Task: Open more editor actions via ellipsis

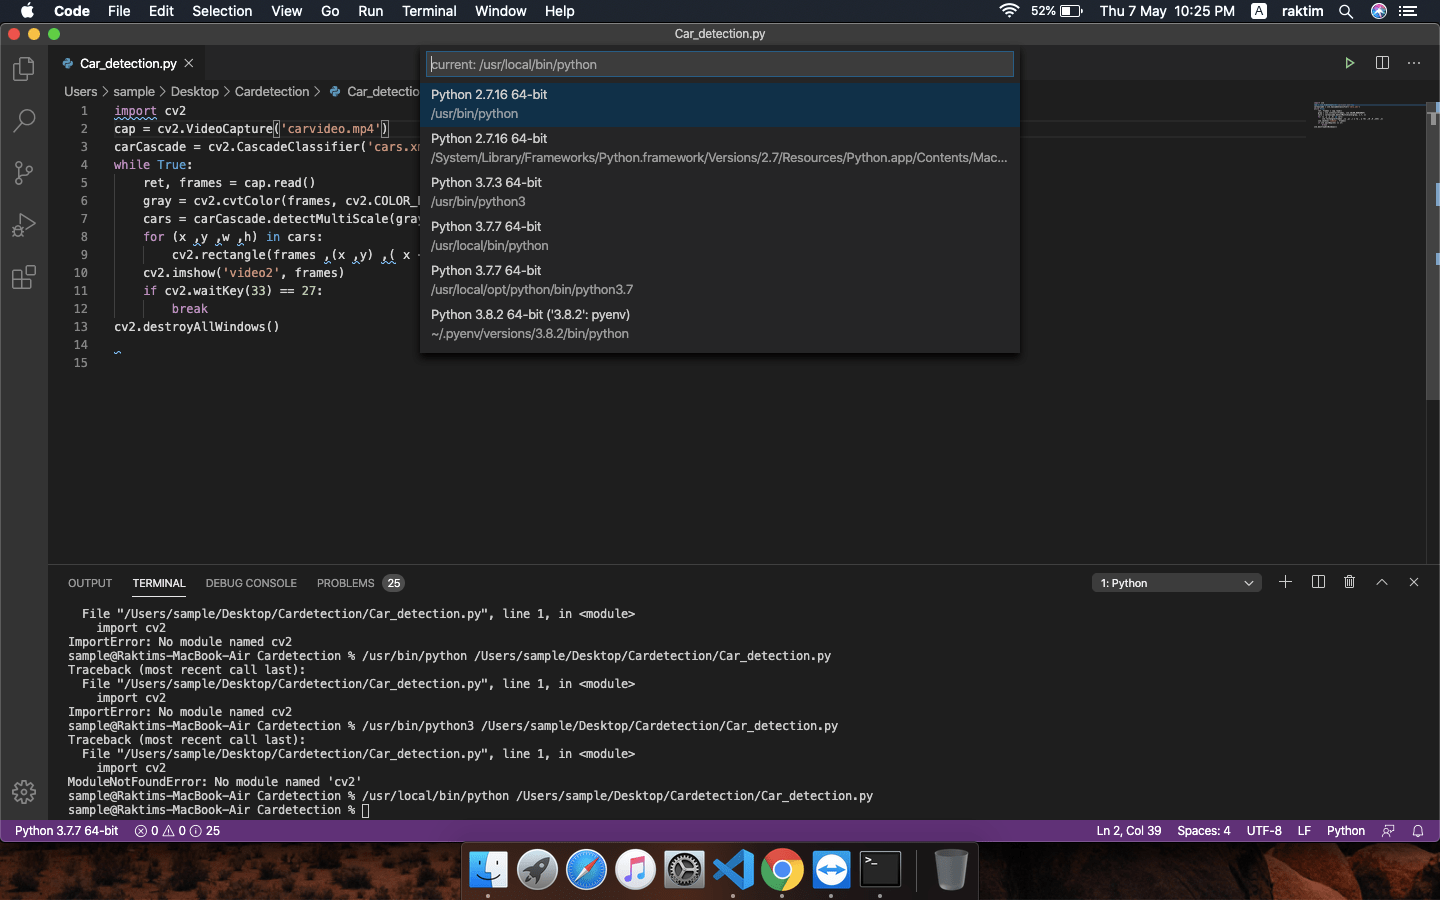Action: 1414,62
